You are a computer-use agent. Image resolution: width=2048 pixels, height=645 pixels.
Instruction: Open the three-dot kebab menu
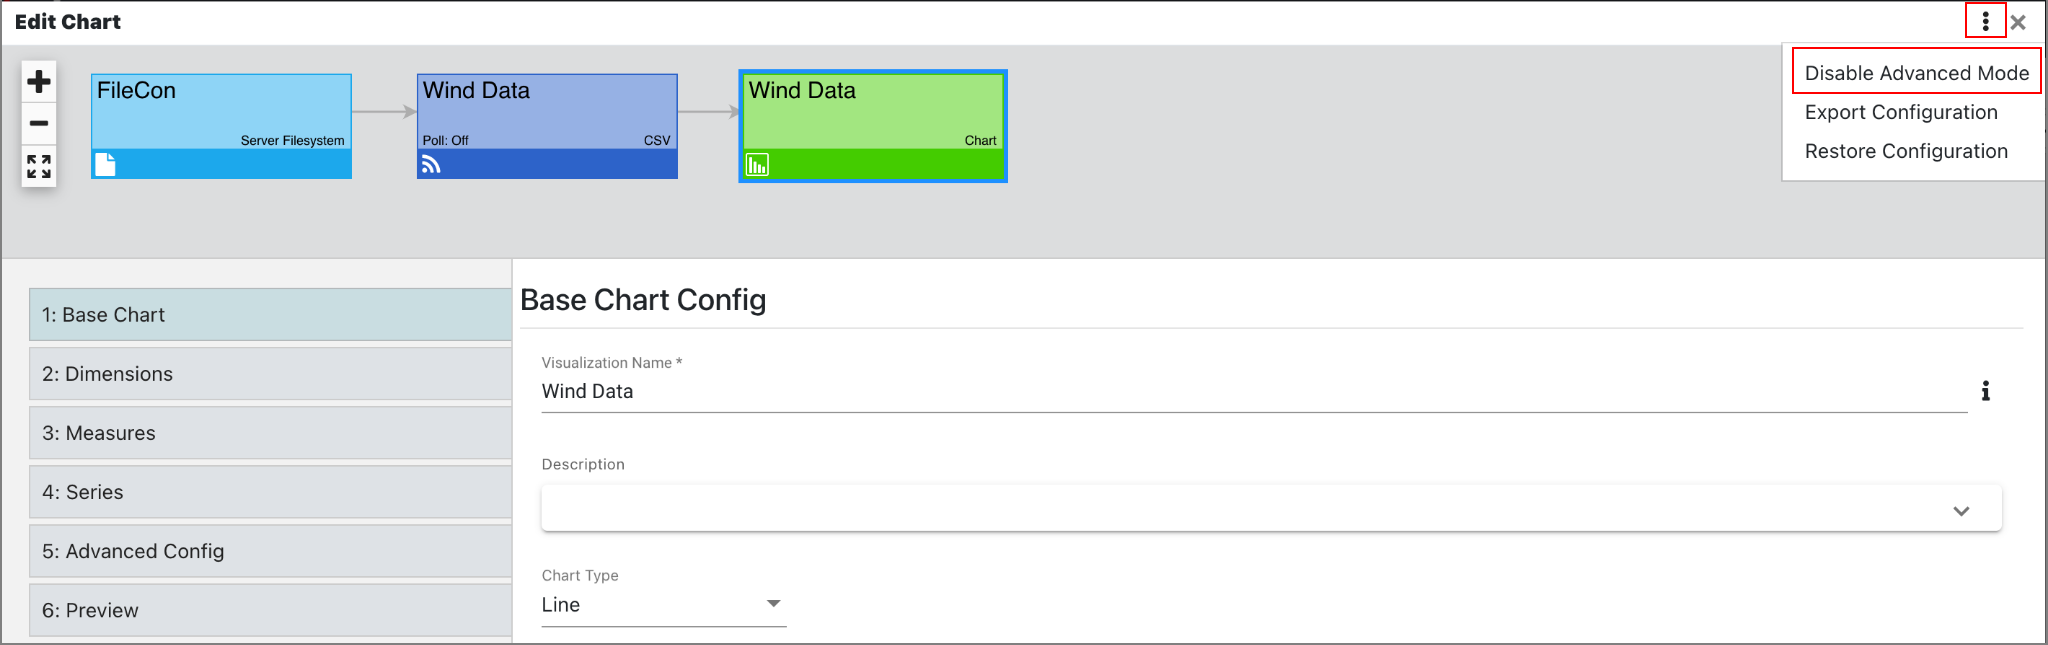point(1985,20)
